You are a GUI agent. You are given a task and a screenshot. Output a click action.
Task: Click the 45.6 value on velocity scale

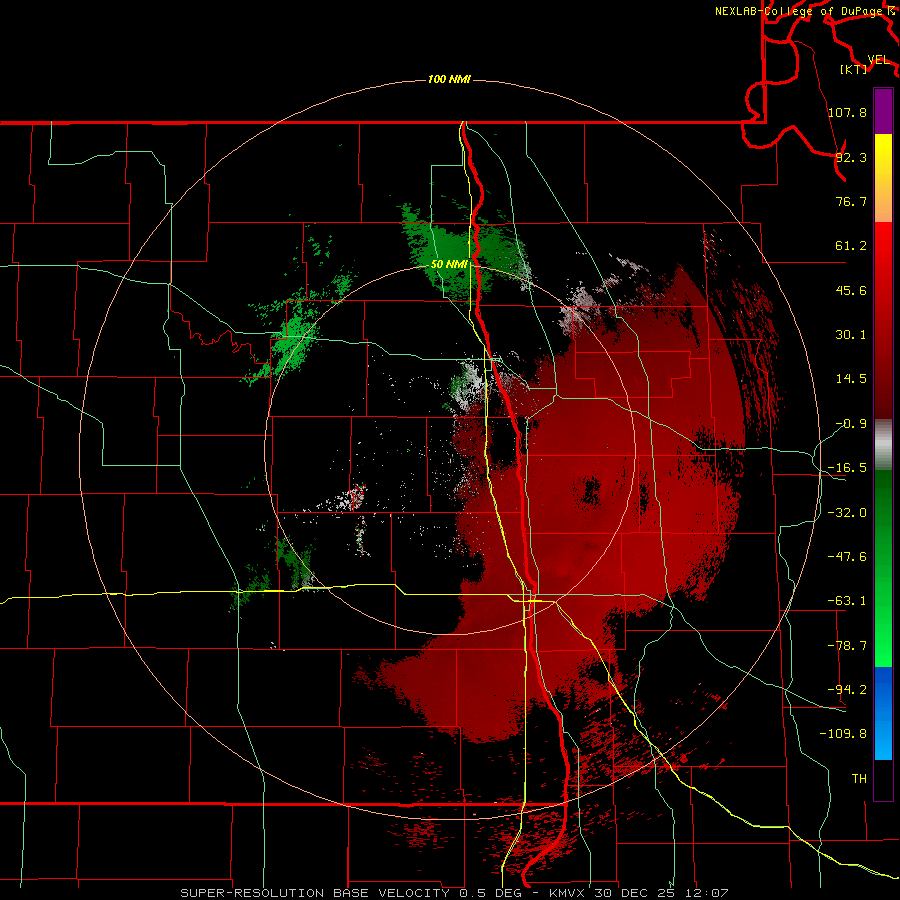coord(851,290)
